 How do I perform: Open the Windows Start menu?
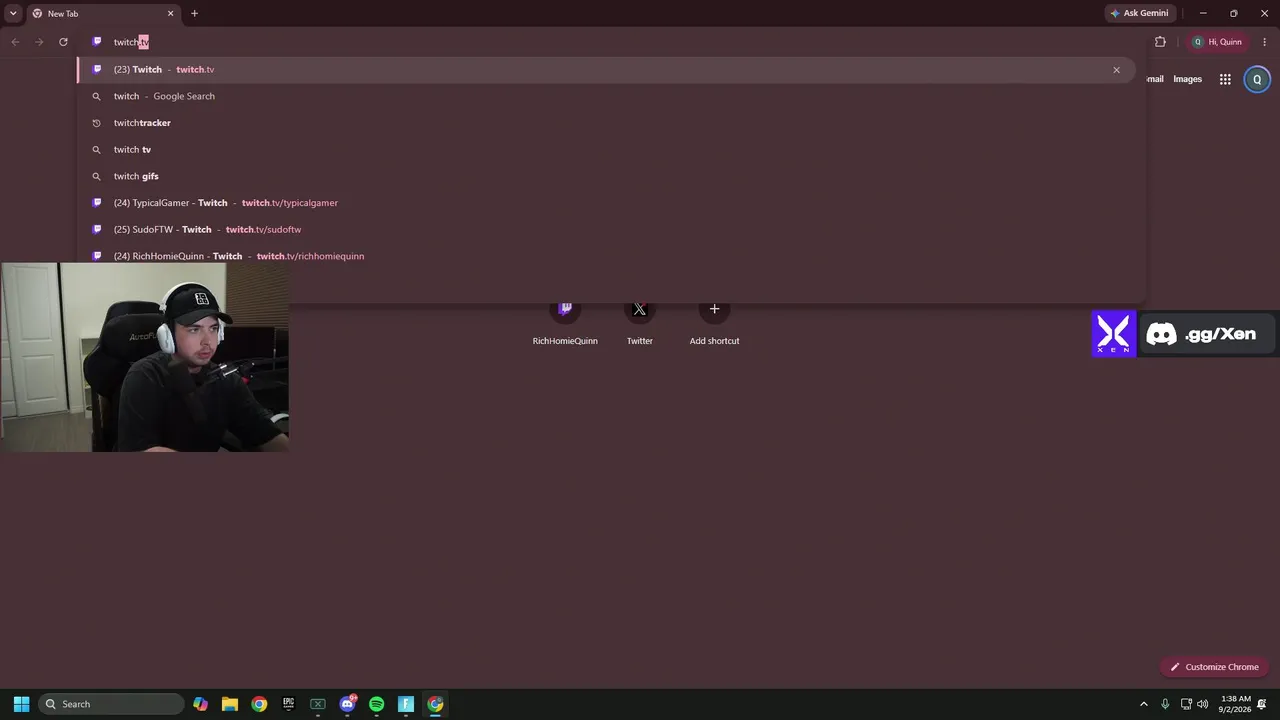pos(21,704)
